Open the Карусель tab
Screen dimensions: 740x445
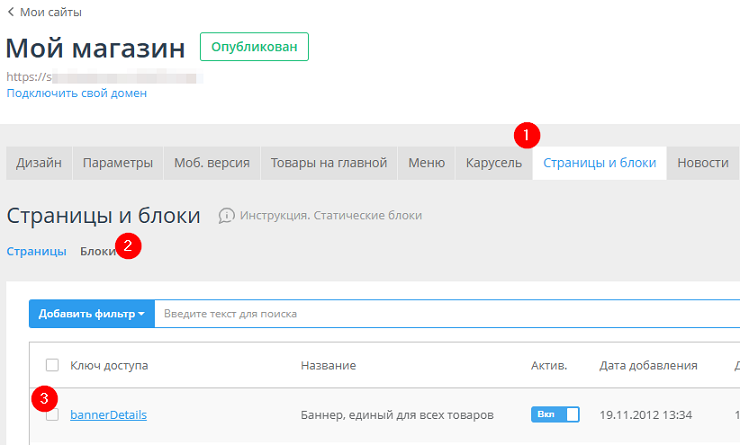pos(494,163)
